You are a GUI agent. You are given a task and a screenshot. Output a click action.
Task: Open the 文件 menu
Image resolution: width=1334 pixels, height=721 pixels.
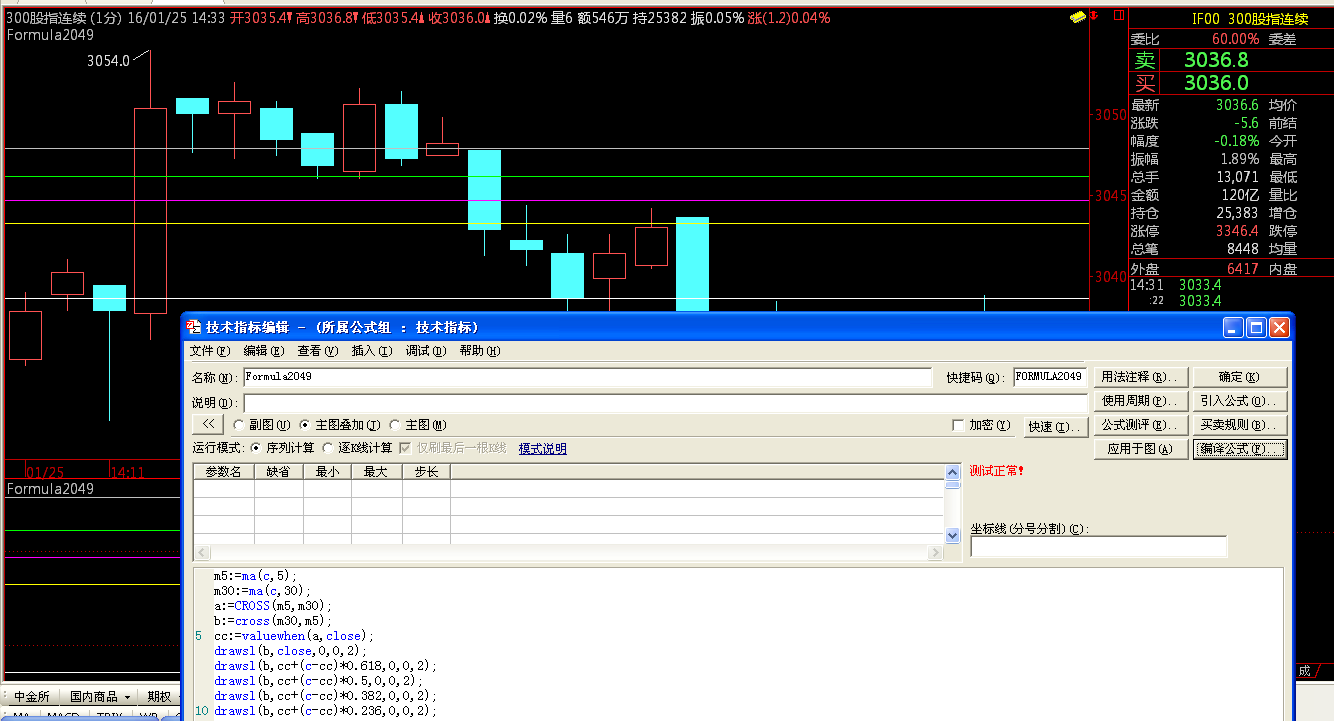[x=209, y=351]
